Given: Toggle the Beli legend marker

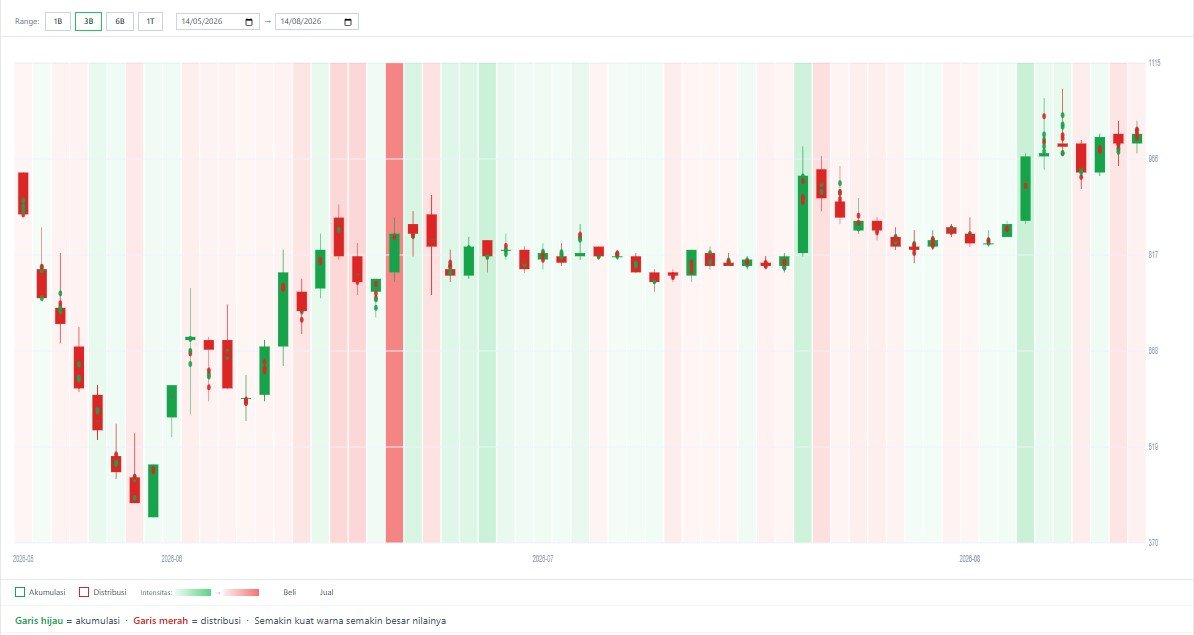Looking at the screenshot, I should [x=289, y=592].
